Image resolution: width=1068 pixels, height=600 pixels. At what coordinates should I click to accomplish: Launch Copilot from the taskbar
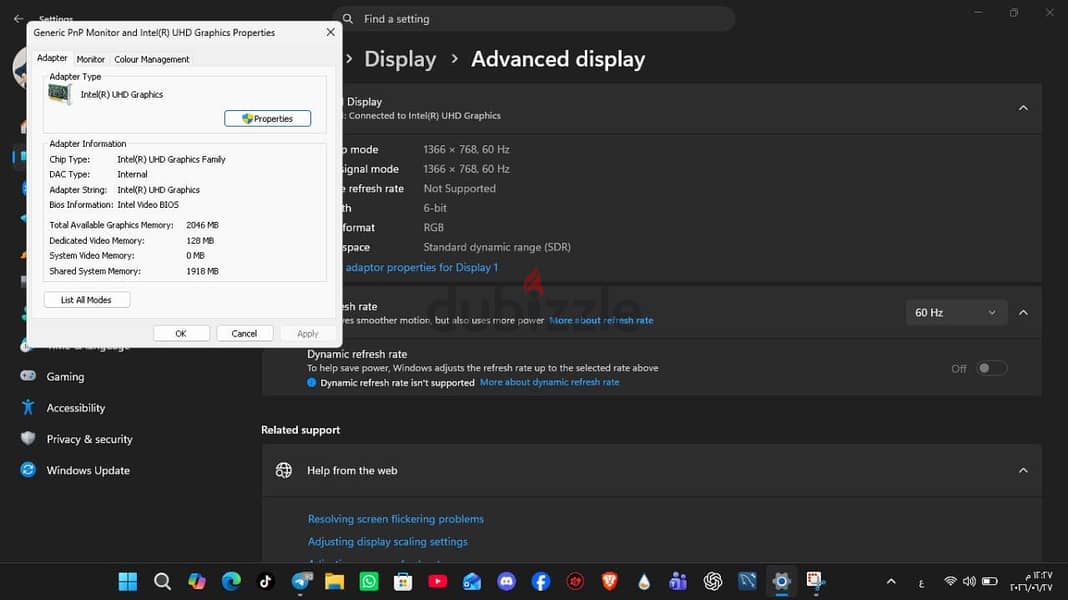coord(197,582)
